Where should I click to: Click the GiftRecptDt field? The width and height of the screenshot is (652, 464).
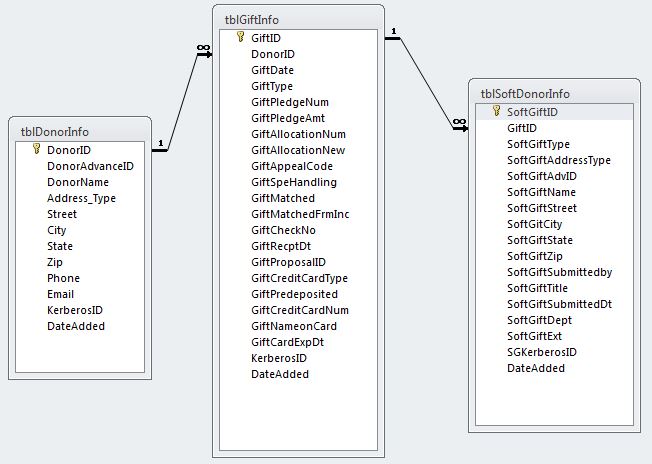[x=298, y=246]
